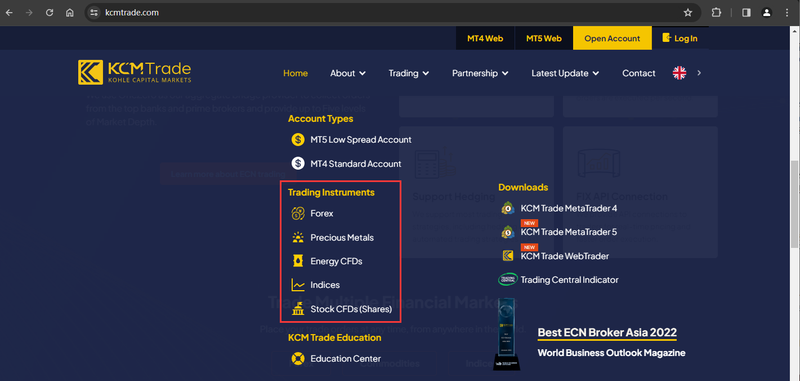
Task: Click the Account Types heading
Action: pos(320,118)
